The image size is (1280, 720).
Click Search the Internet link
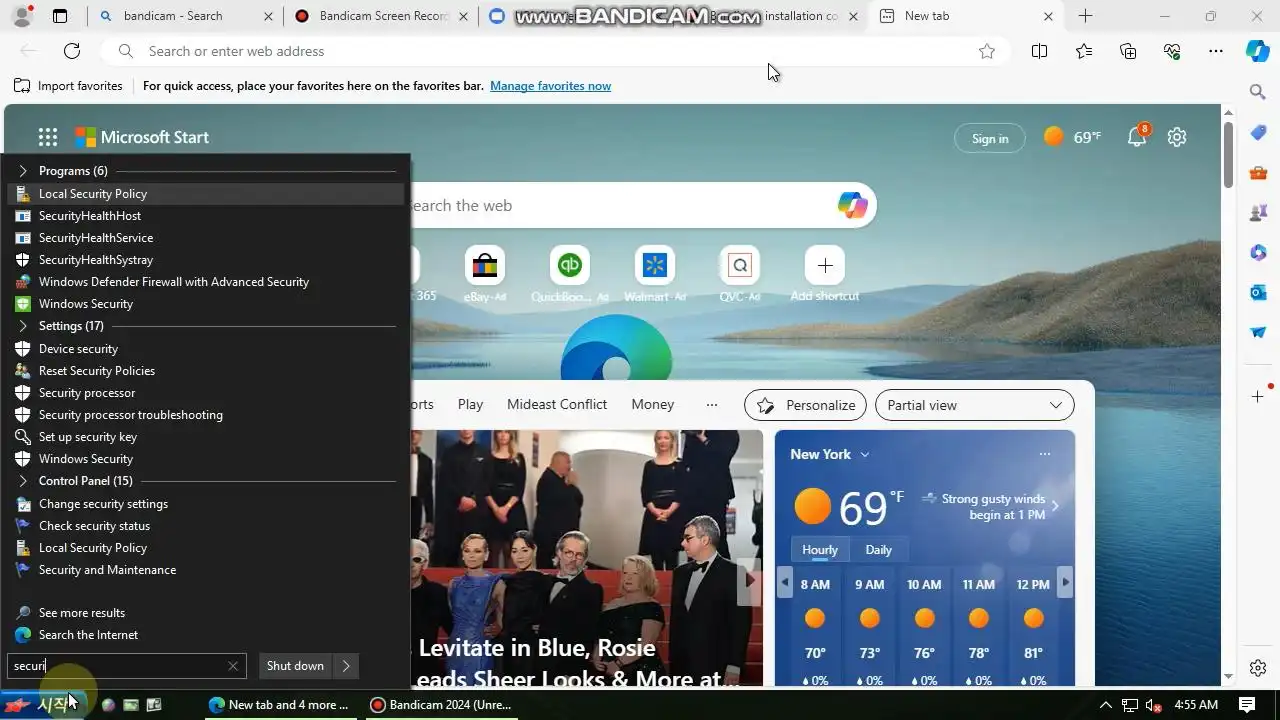pyautogui.click(x=88, y=635)
